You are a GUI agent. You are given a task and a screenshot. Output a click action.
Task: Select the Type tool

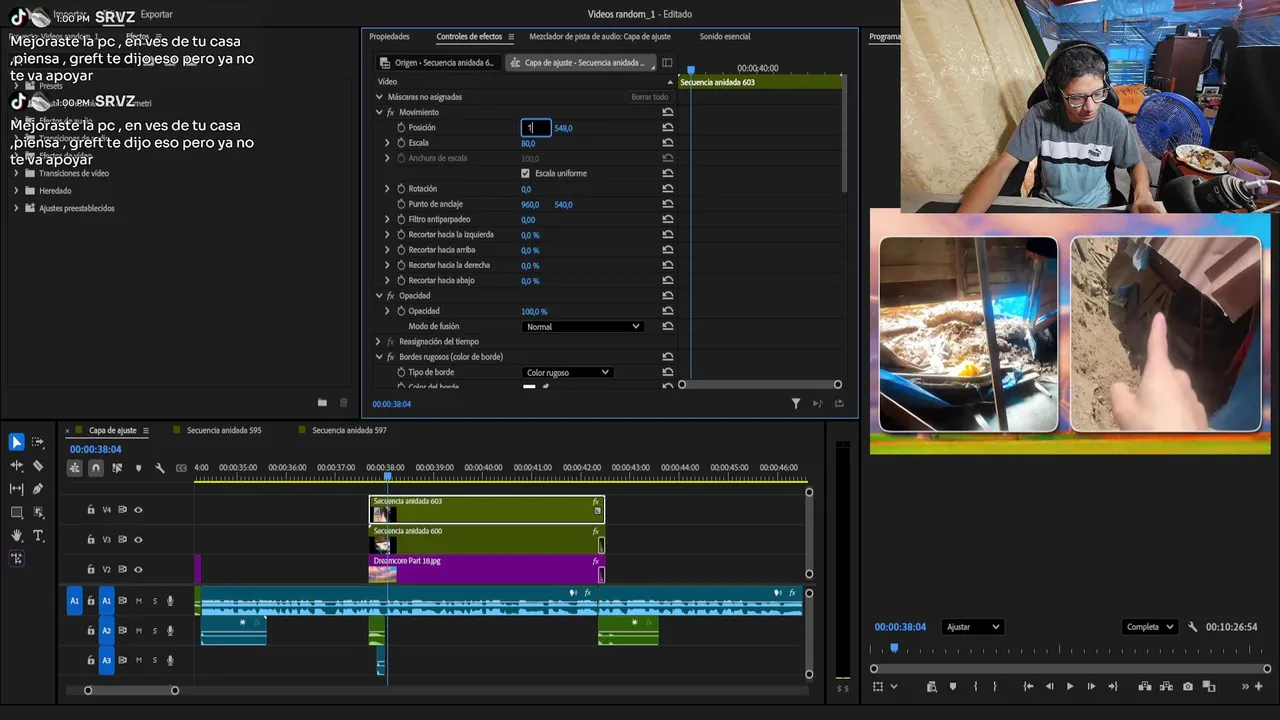coord(38,536)
